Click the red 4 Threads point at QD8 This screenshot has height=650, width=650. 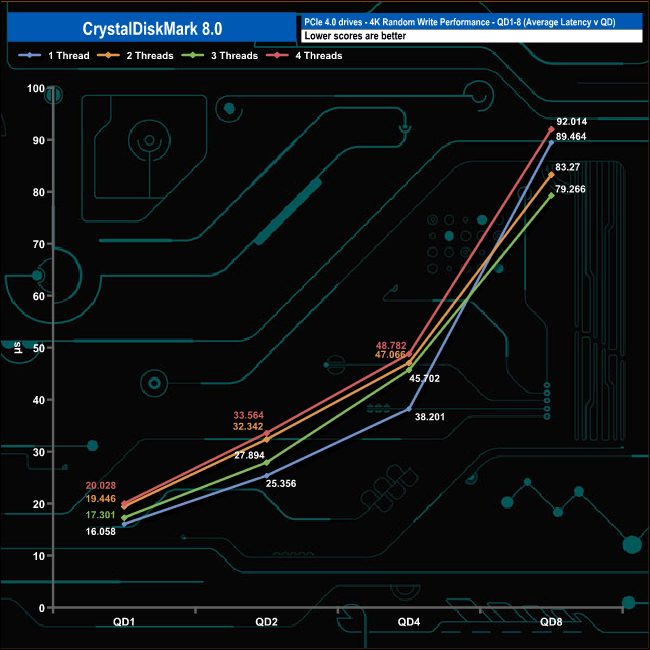point(551,129)
